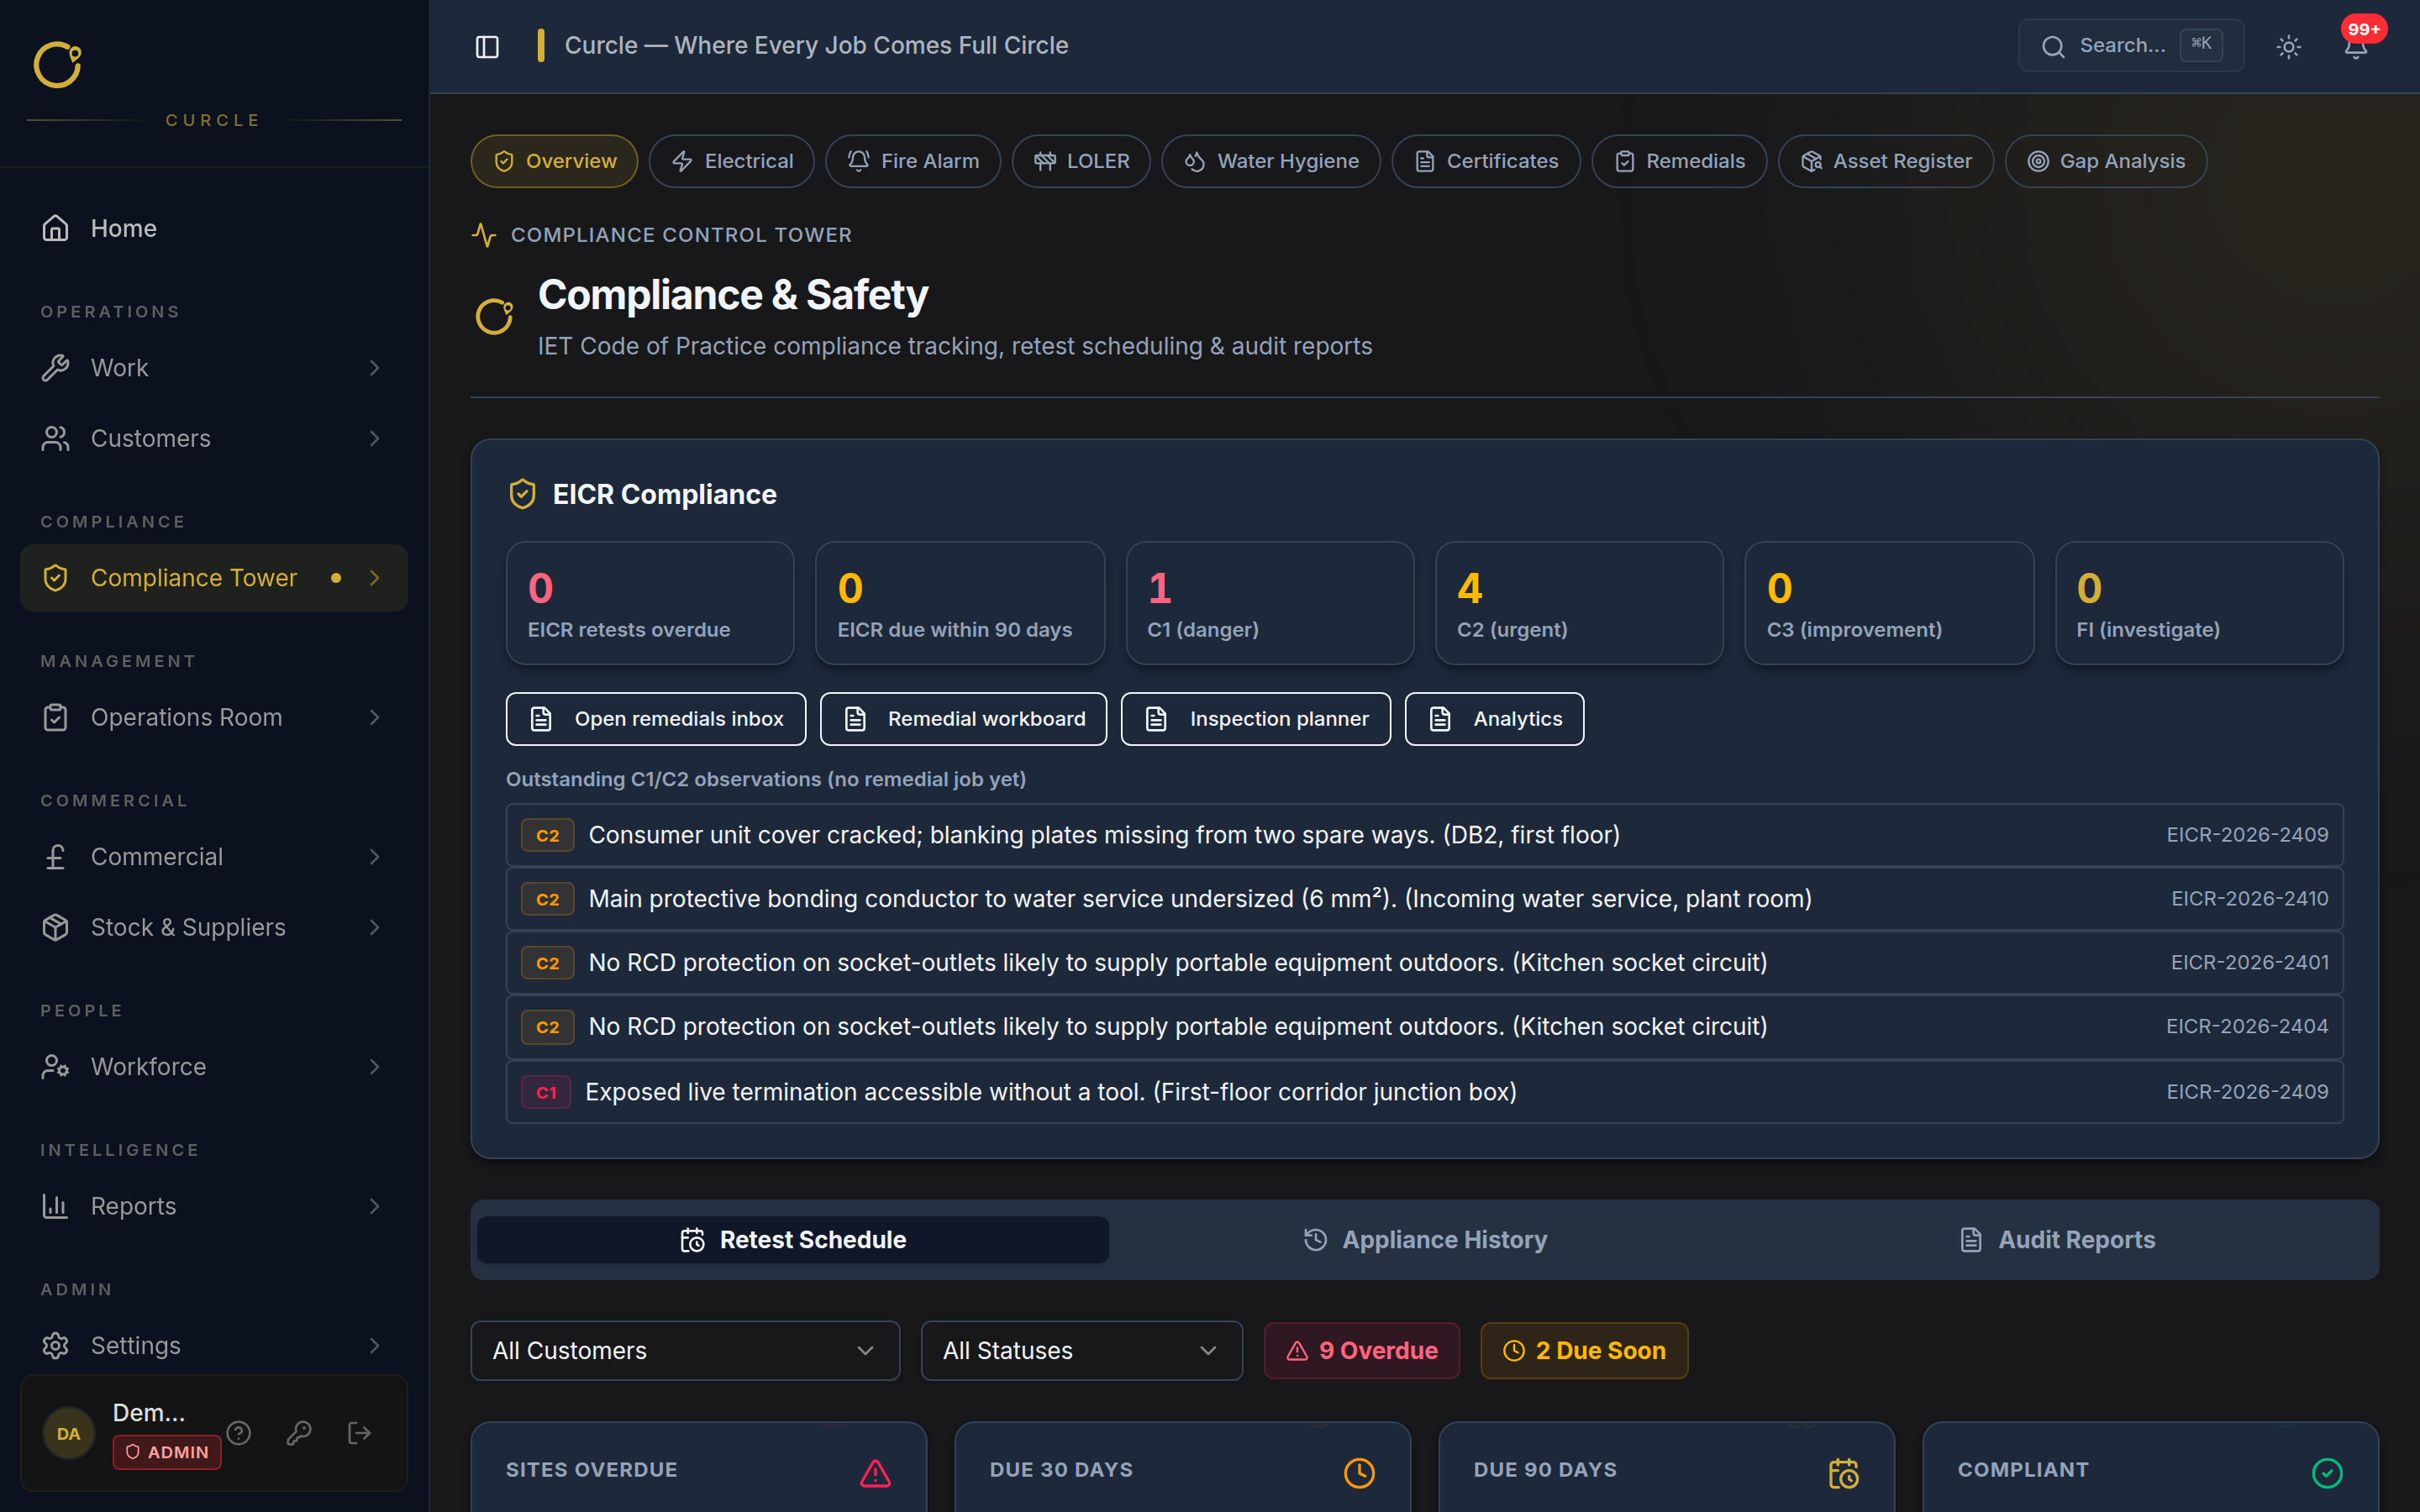The image size is (2420, 1512).
Task: Click reference EICR-2026-2401
Action: pyautogui.click(x=2249, y=962)
